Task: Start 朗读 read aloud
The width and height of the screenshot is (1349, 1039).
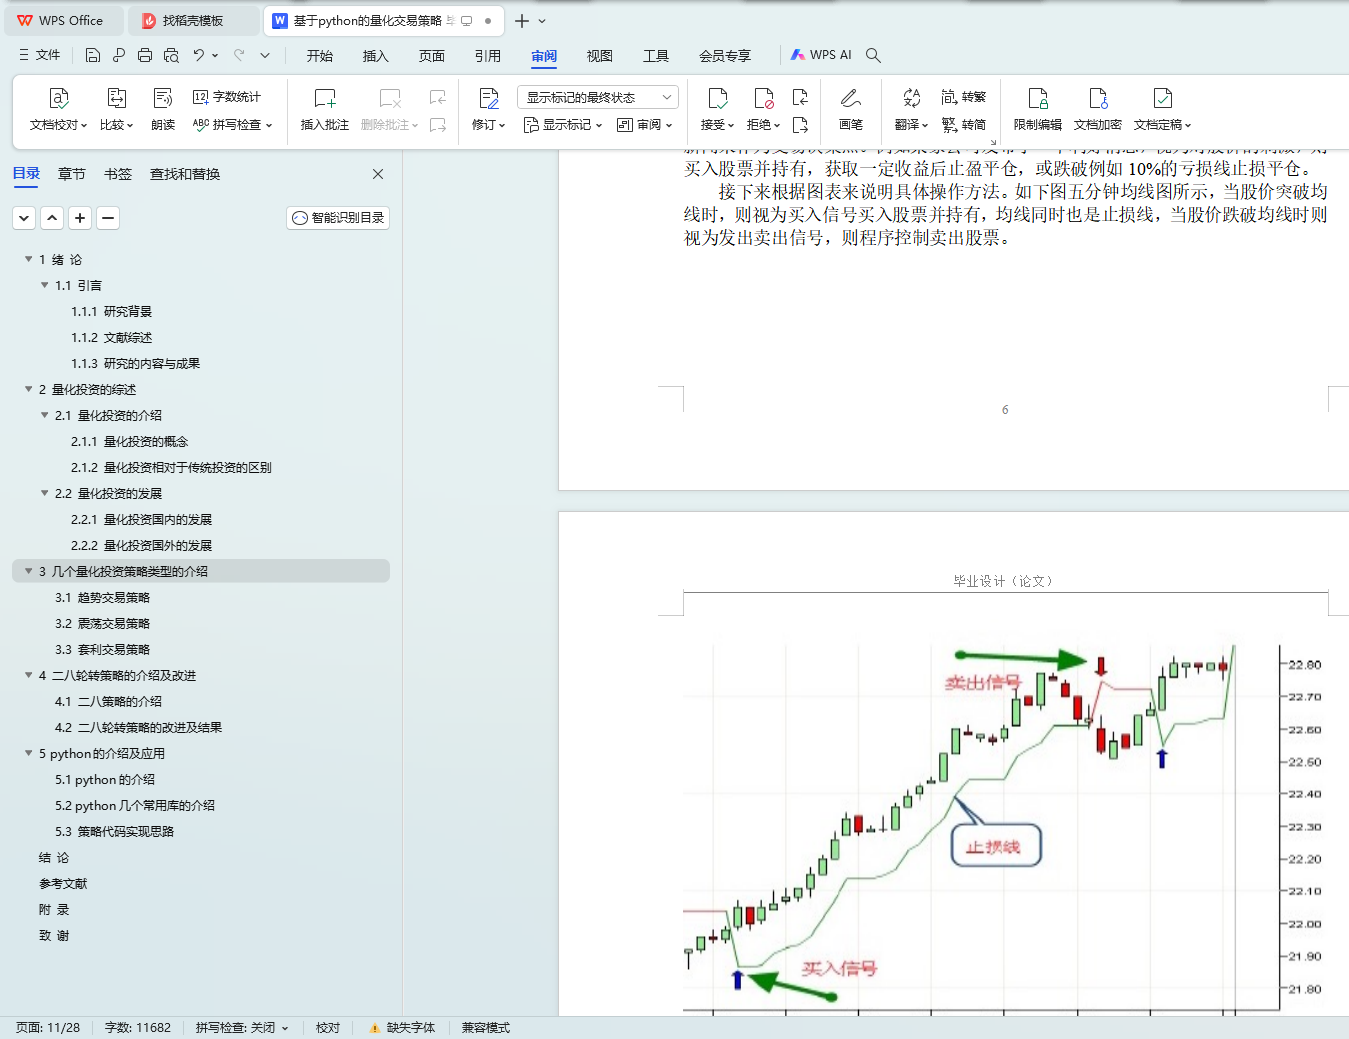Action: (163, 110)
